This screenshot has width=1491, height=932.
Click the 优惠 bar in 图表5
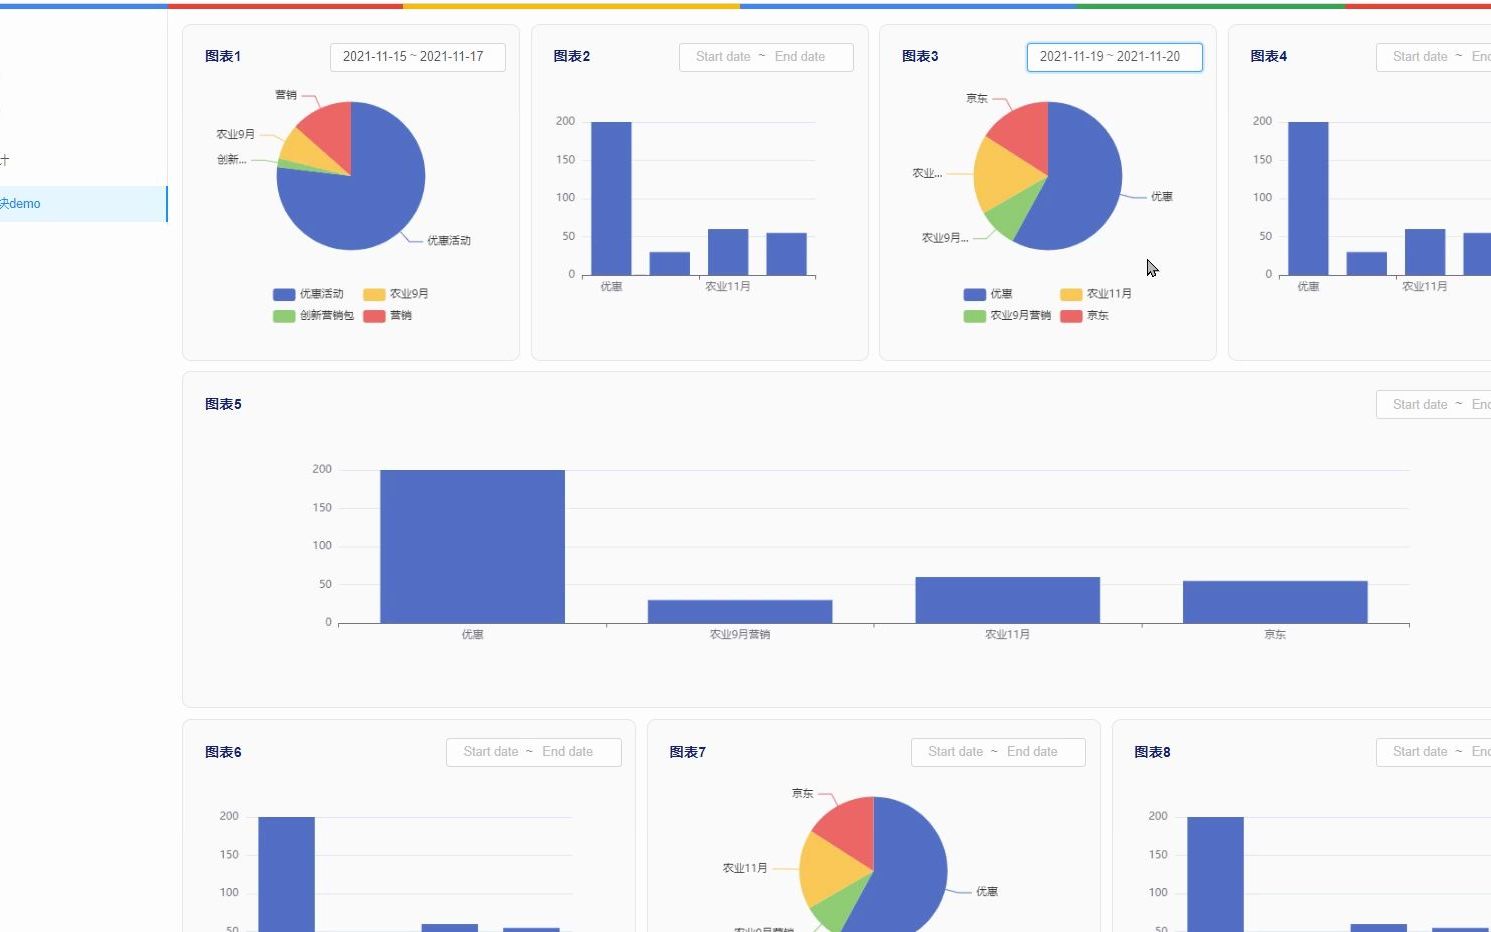point(472,546)
